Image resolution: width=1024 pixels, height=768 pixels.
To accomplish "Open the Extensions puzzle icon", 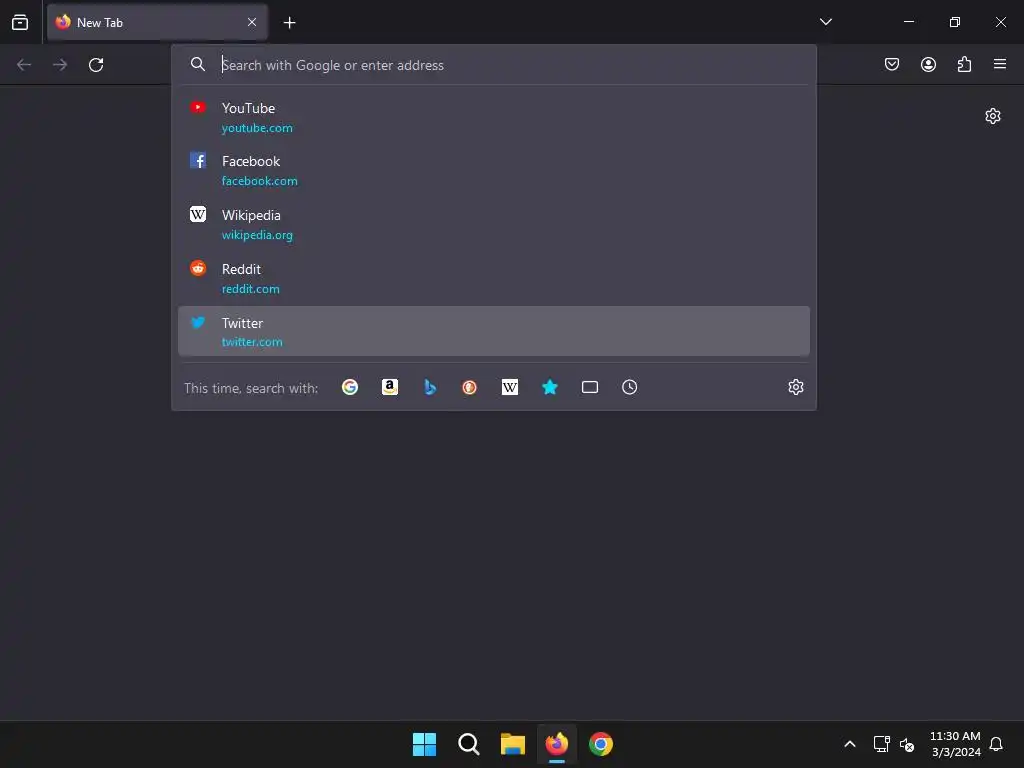I will (964, 64).
